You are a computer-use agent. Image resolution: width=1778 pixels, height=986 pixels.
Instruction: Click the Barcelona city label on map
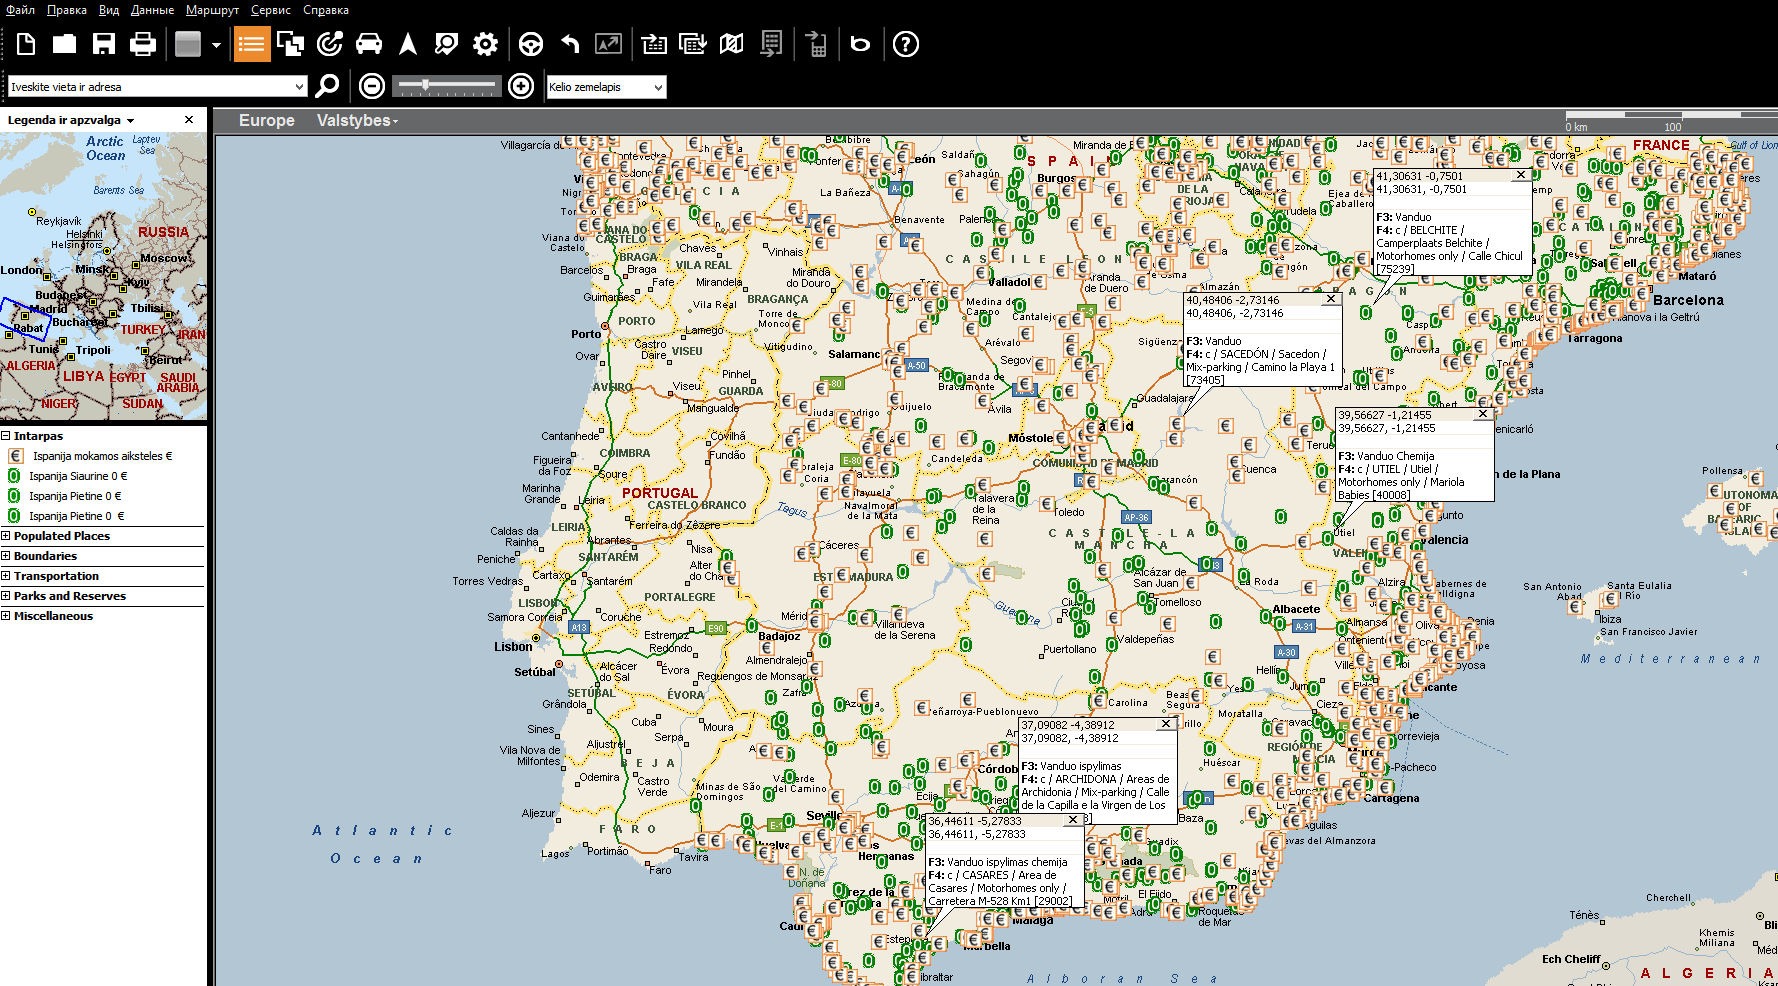(x=1688, y=300)
